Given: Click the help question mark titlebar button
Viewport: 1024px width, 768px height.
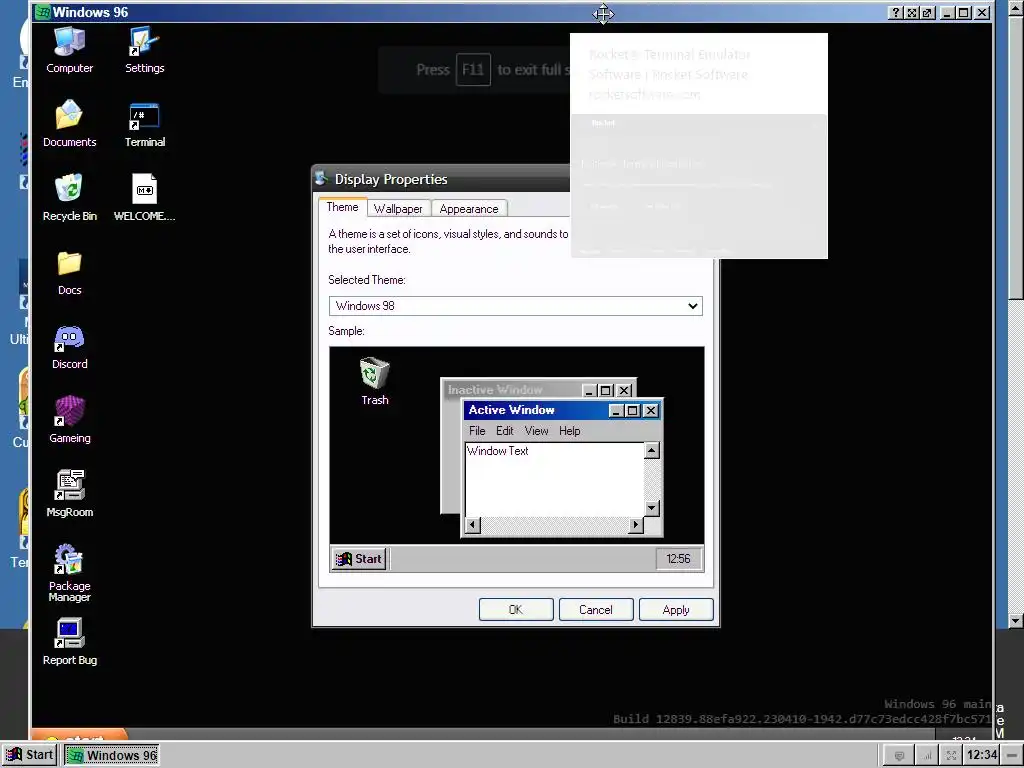Looking at the screenshot, I should [896, 12].
